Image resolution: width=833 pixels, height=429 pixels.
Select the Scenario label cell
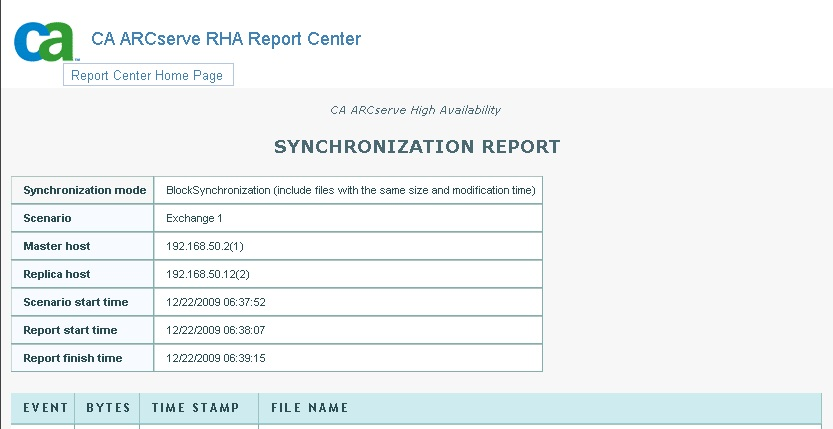click(x=47, y=218)
